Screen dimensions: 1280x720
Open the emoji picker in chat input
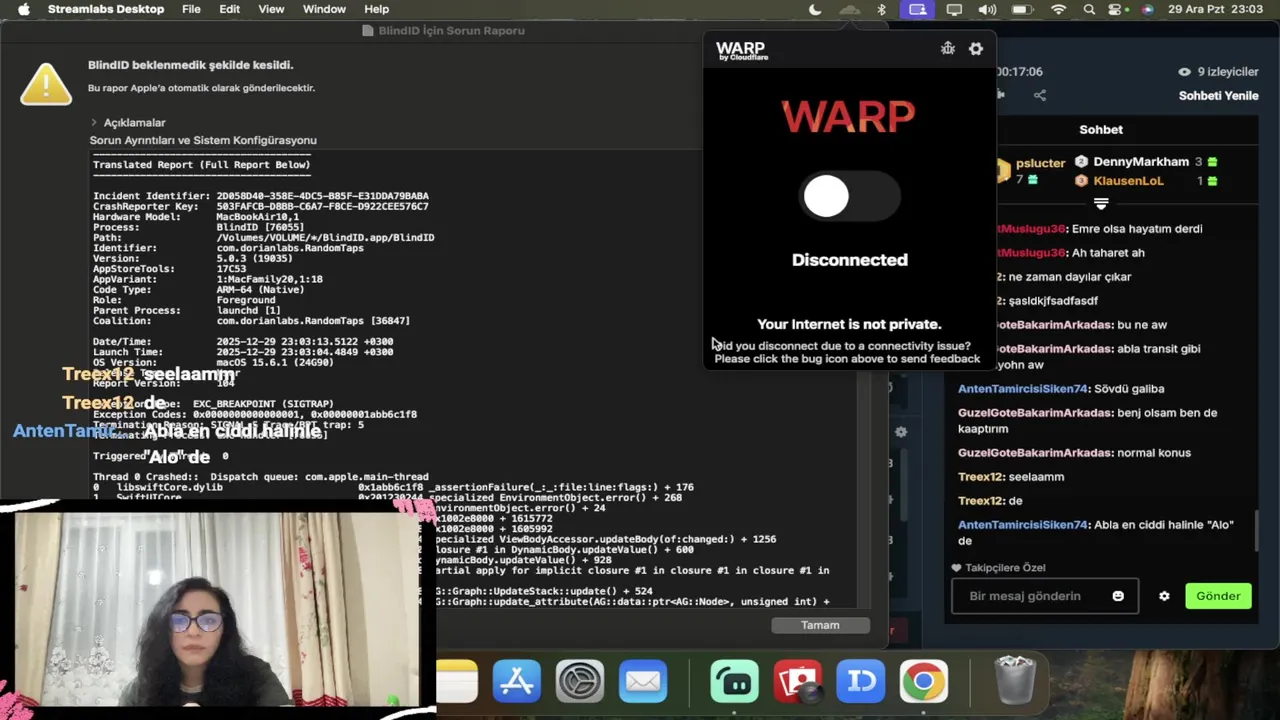(1118, 596)
